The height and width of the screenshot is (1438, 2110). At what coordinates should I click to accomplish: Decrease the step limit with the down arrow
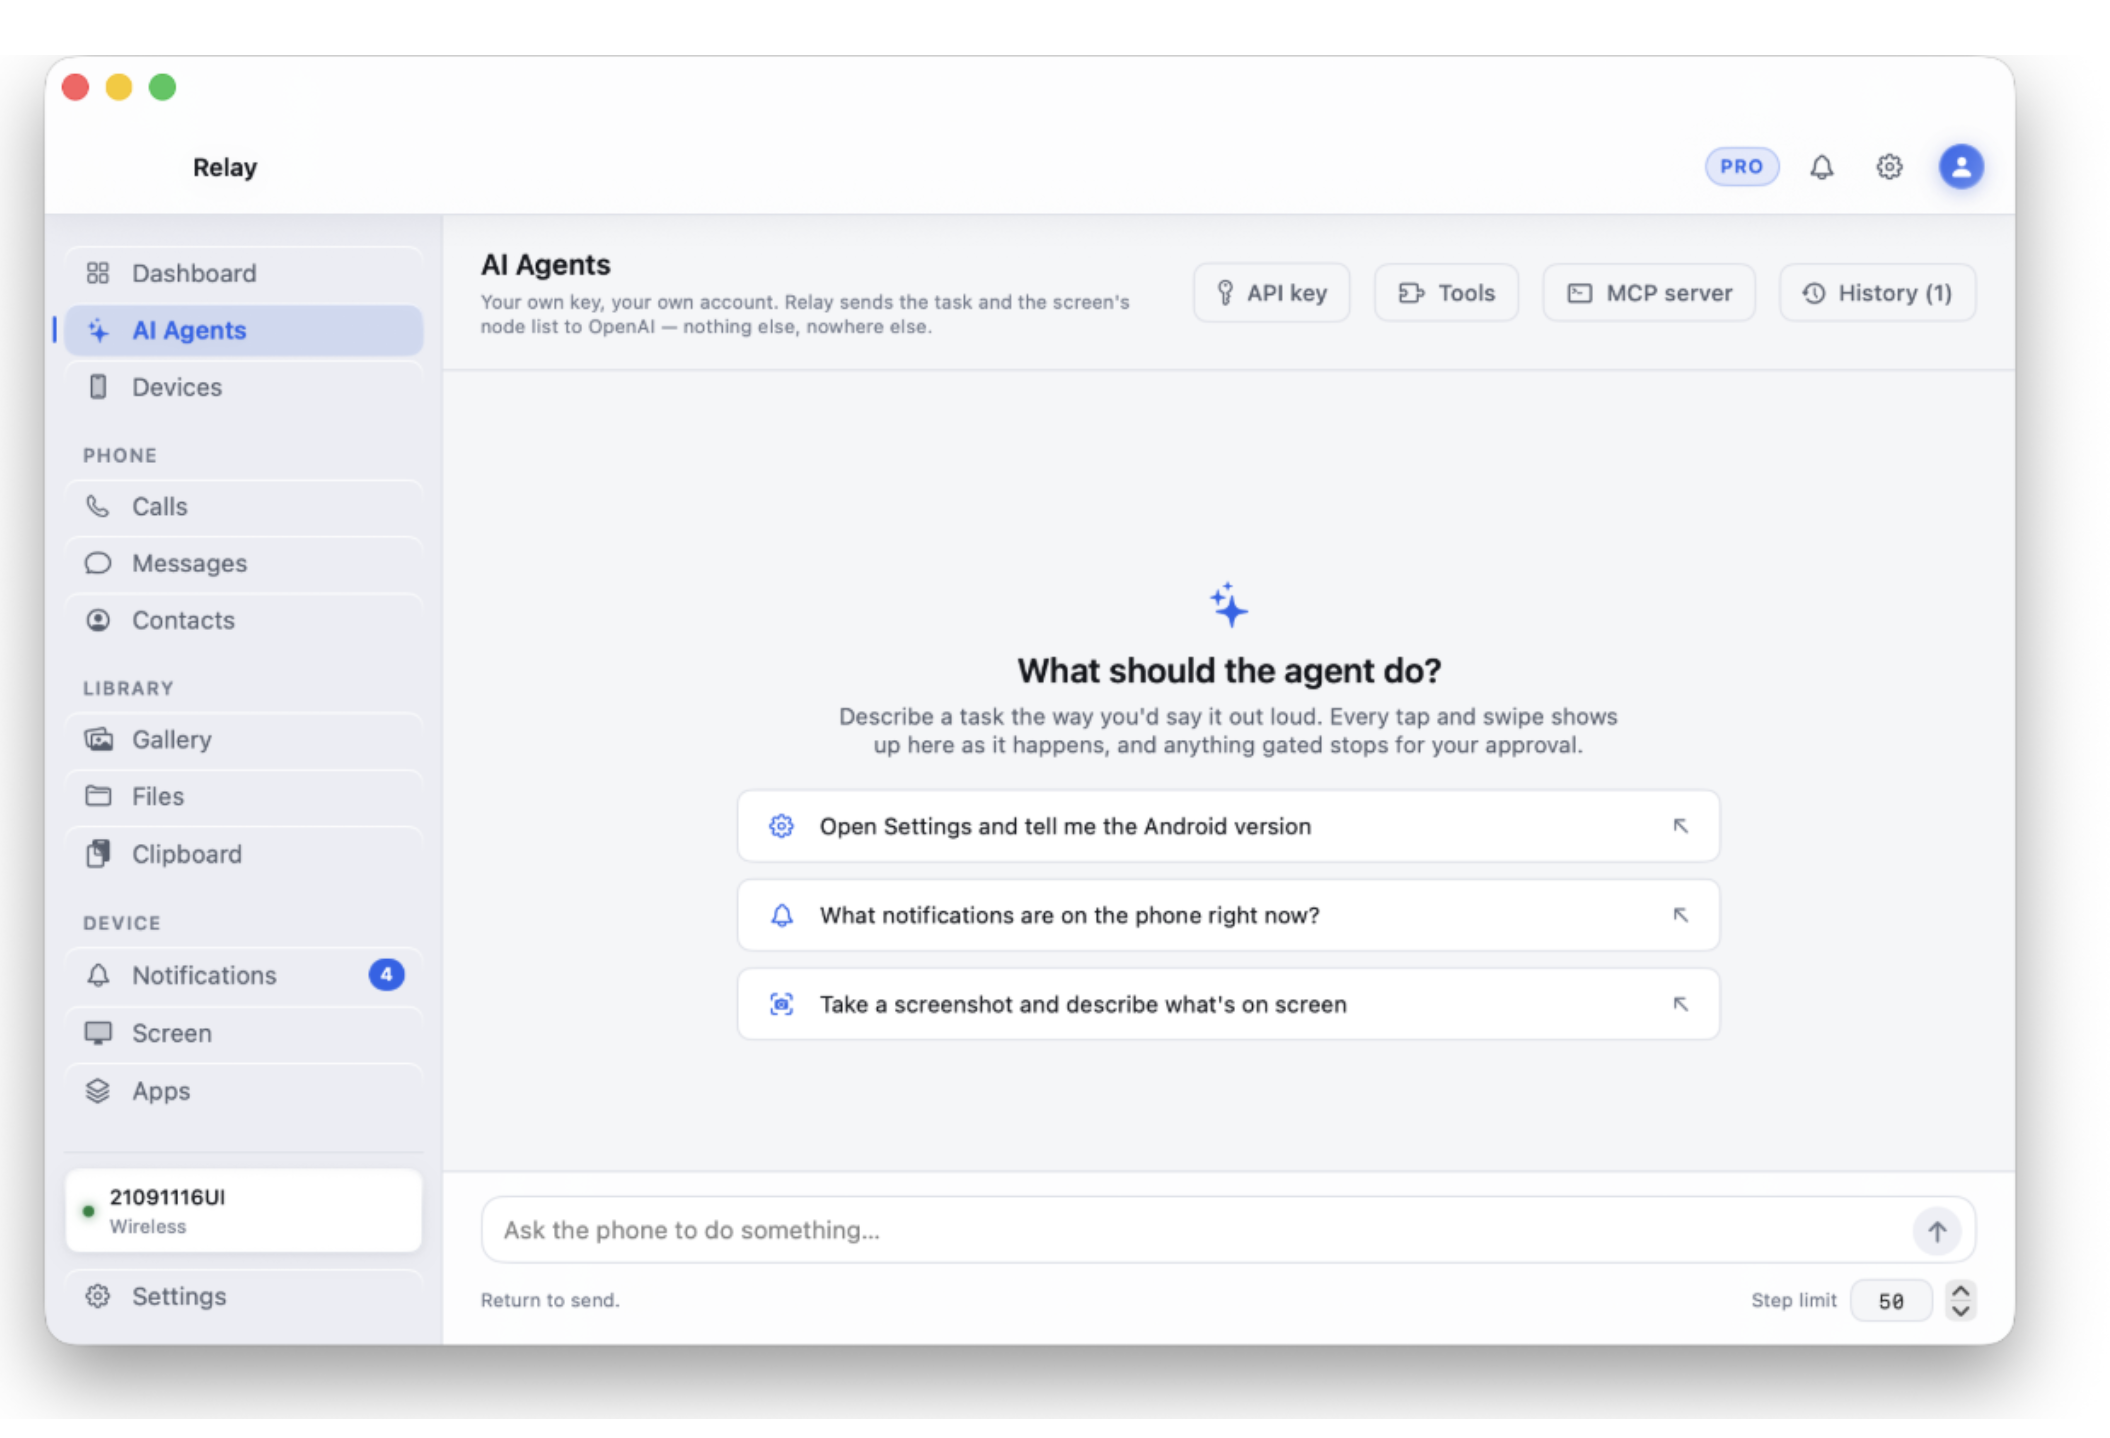[1960, 1311]
